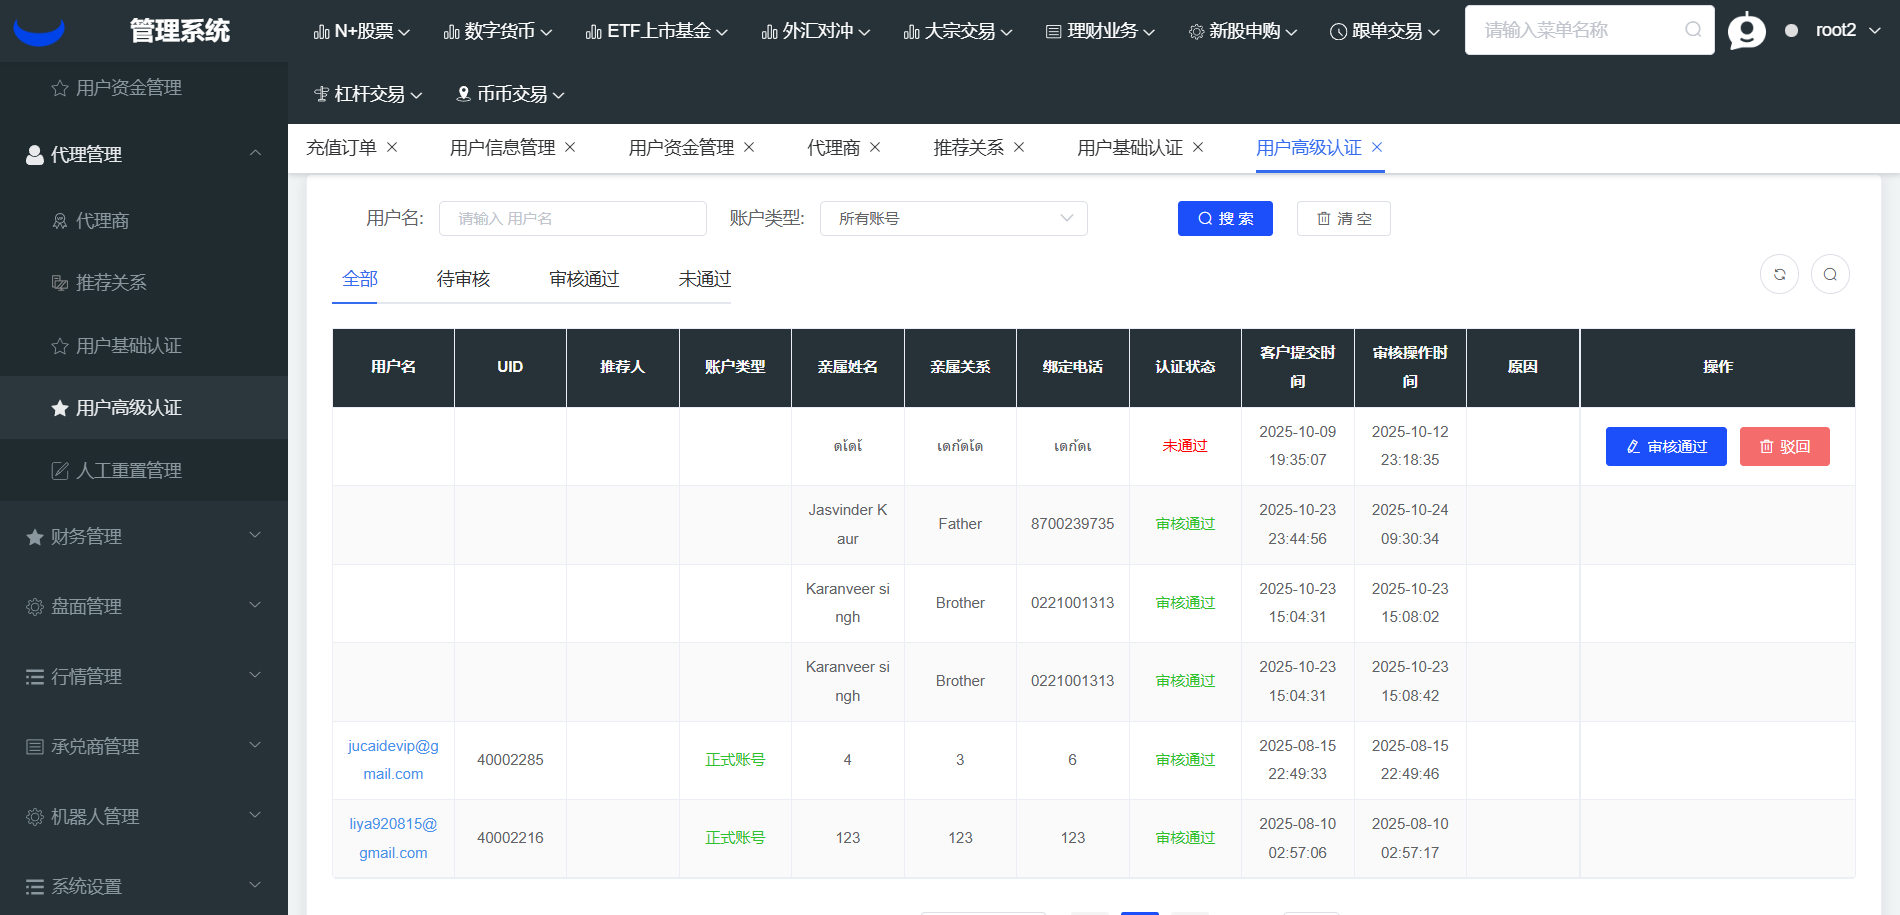Click magnifier icon in menu search box
The height and width of the screenshot is (915, 1900).
tap(1692, 30)
